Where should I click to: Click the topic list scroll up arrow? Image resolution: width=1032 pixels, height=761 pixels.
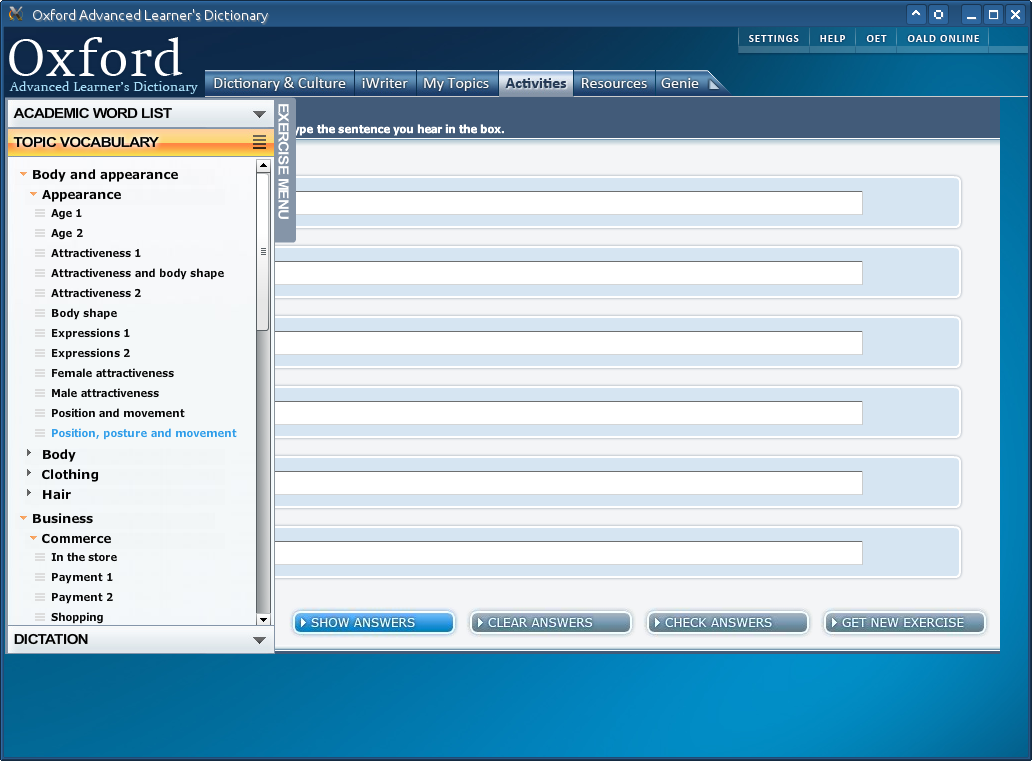point(263,166)
